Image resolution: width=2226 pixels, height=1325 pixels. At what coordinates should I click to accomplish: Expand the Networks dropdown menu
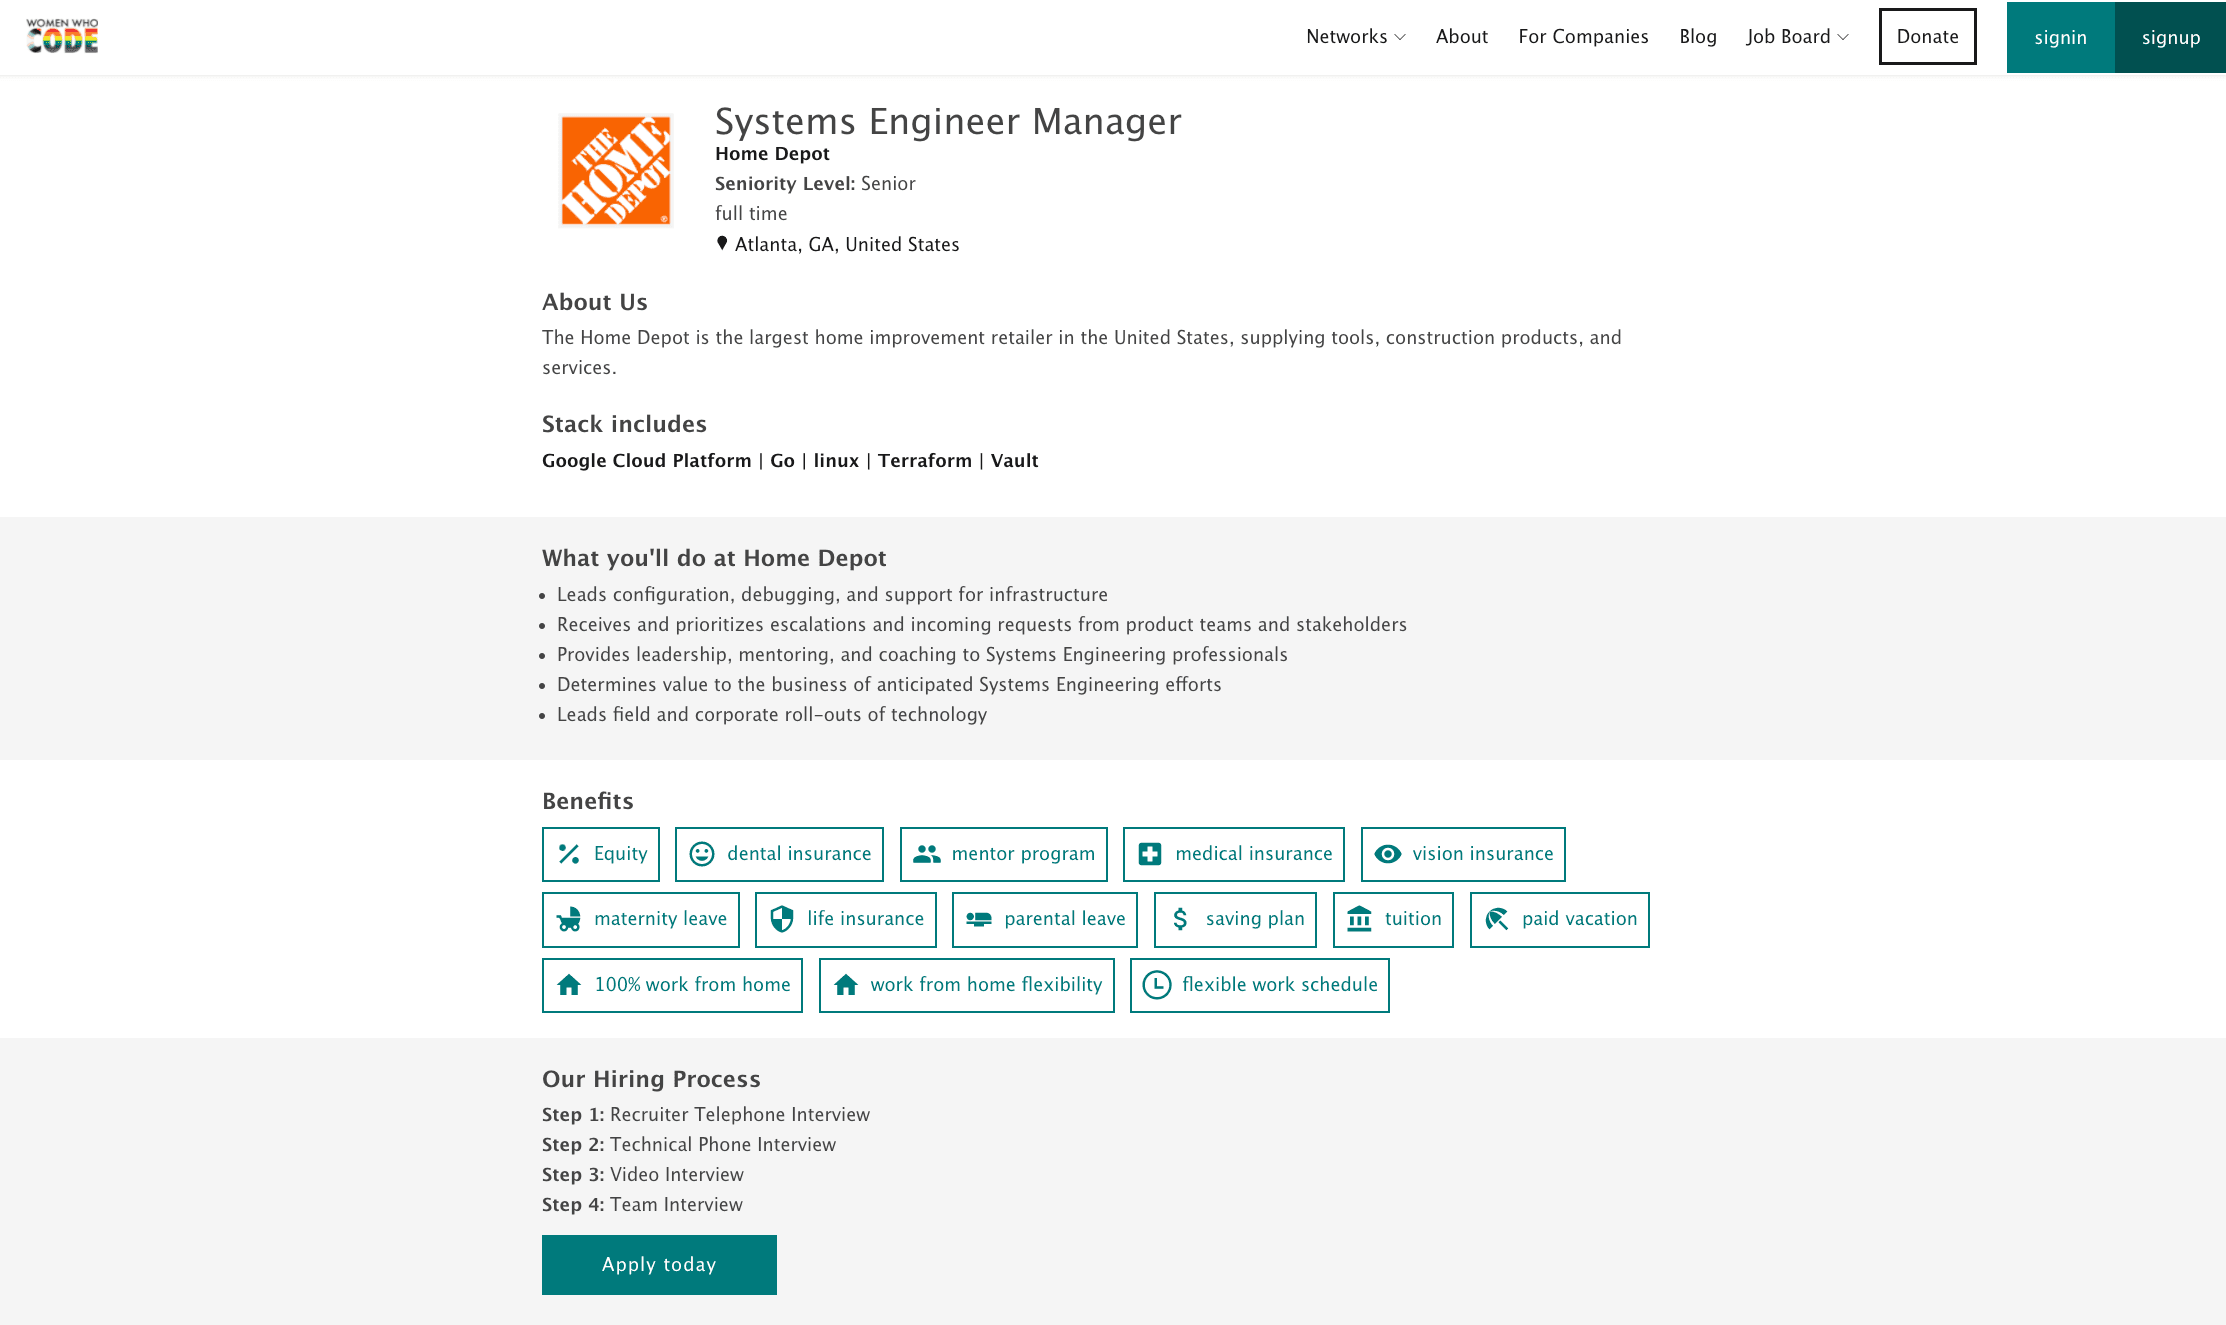tap(1355, 37)
